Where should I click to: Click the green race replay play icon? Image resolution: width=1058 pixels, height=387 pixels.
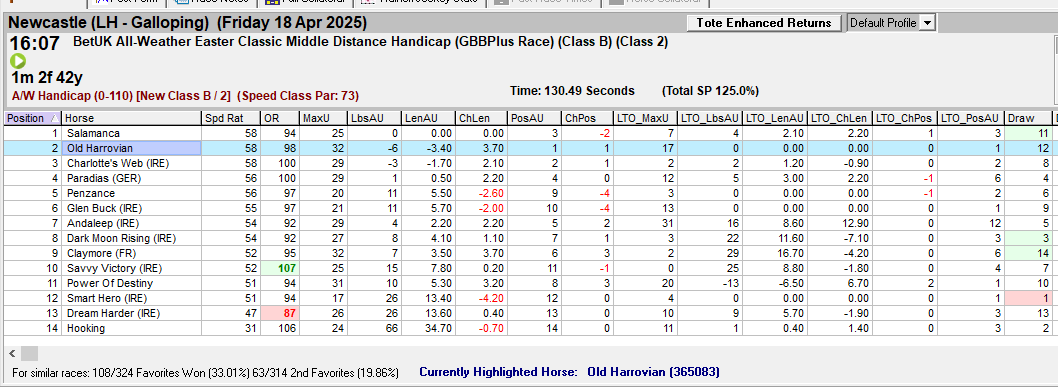18,61
